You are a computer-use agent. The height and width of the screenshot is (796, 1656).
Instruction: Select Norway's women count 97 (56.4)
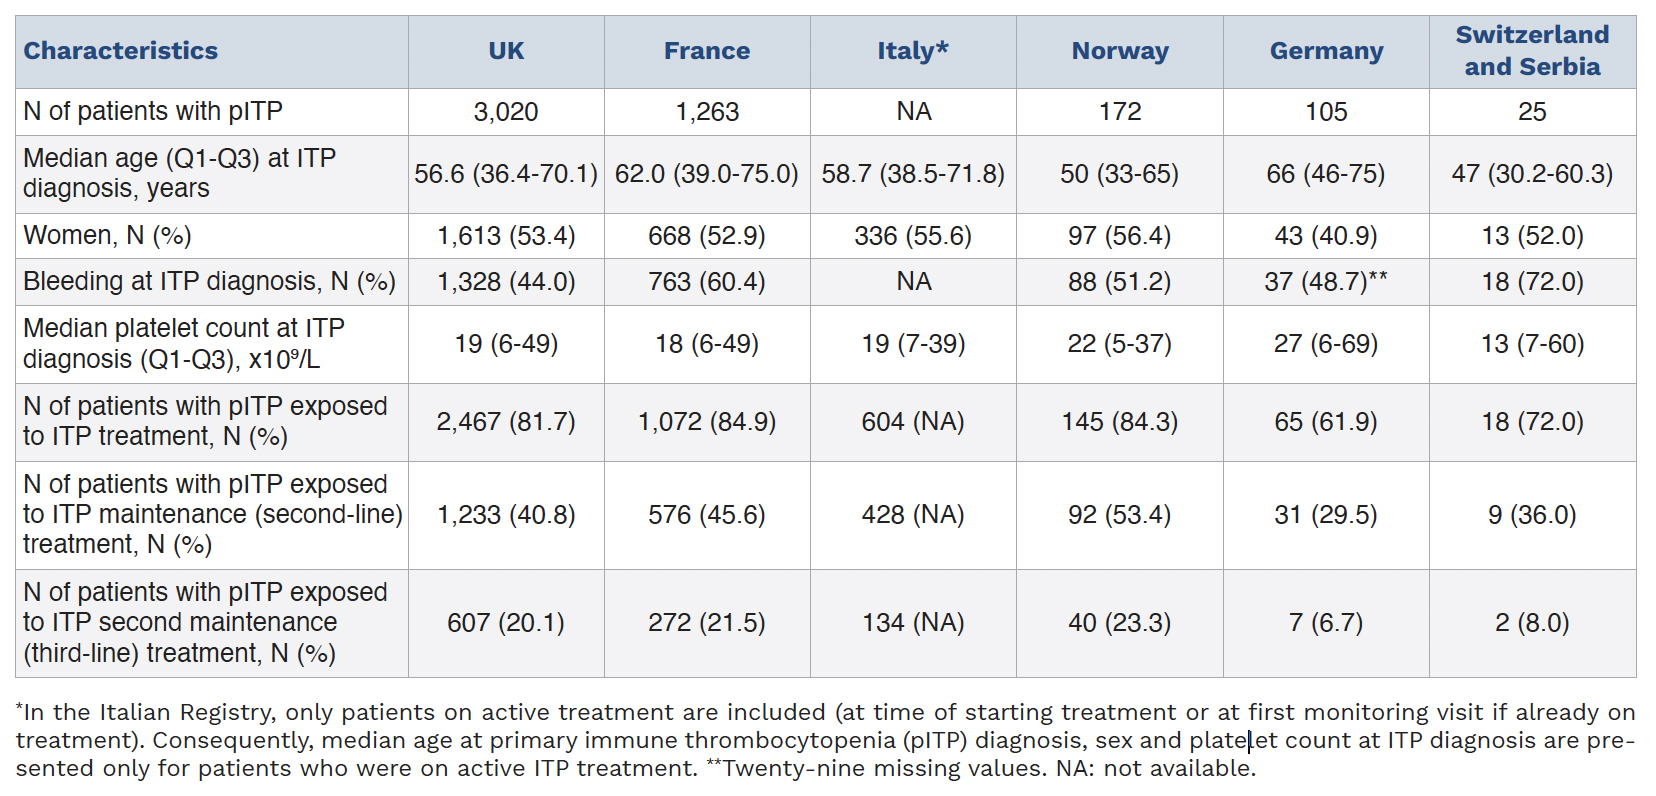1120,236
